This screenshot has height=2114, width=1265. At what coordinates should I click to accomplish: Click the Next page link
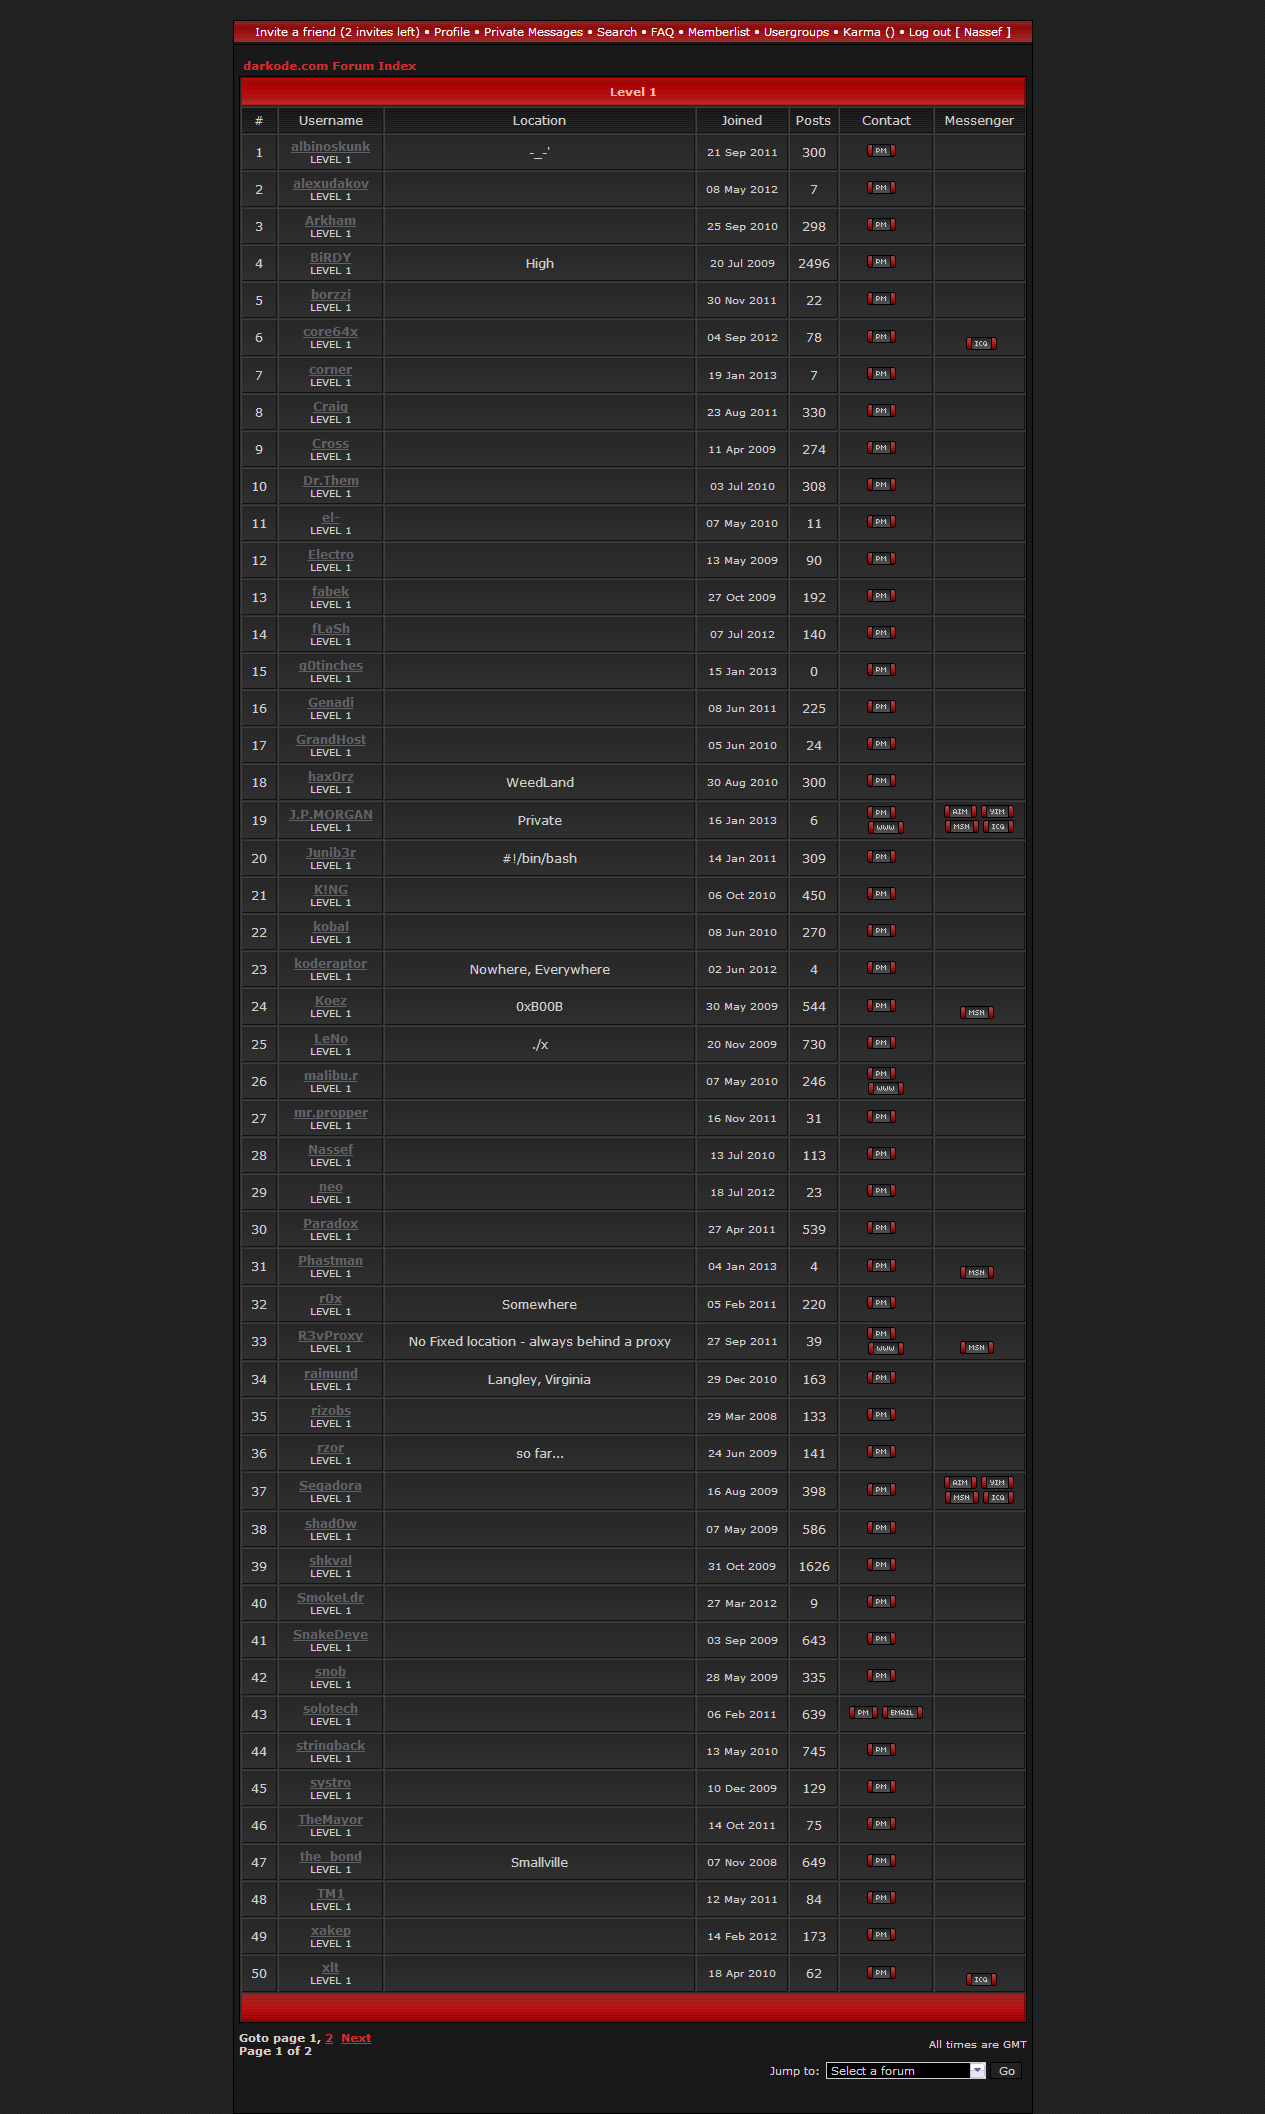coord(355,2038)
